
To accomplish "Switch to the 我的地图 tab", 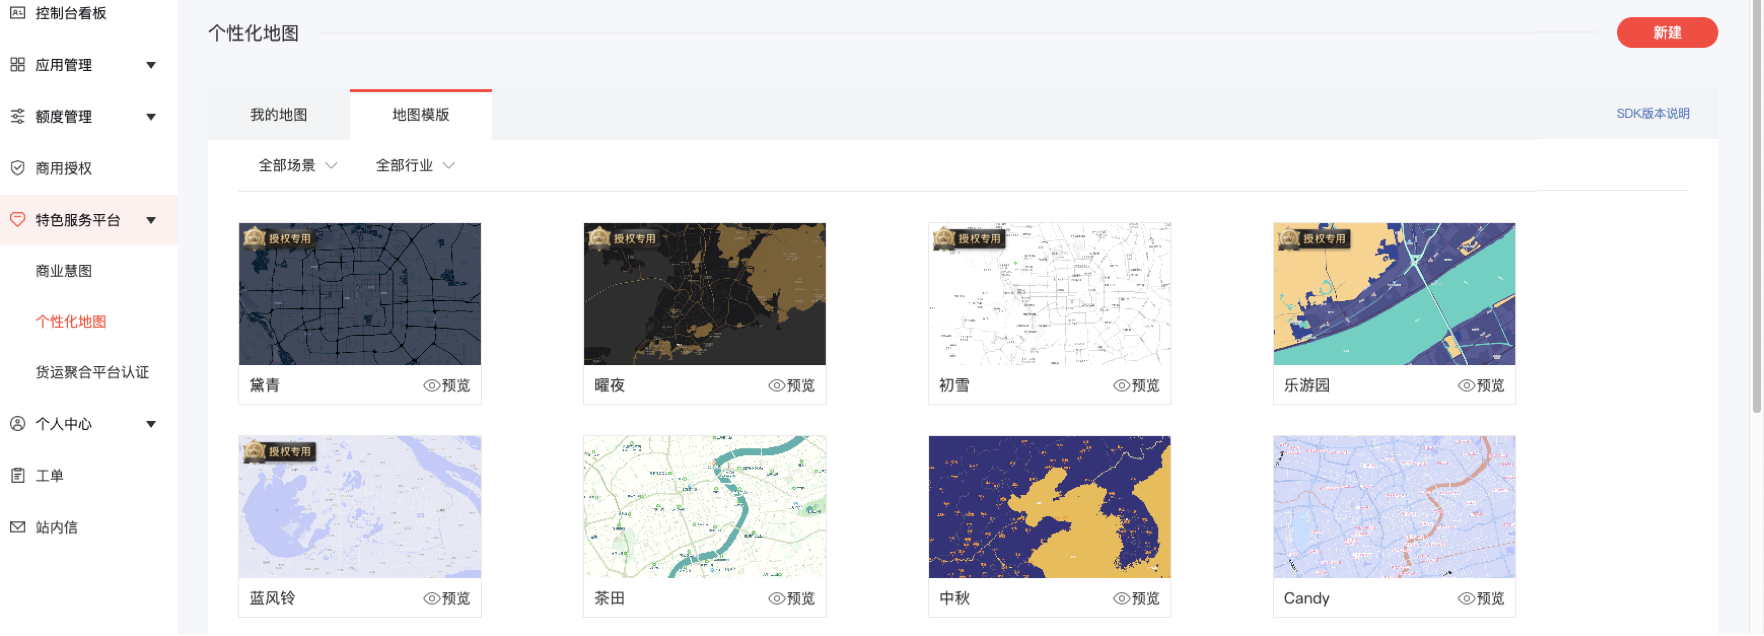I will click(x=279, y=115).
